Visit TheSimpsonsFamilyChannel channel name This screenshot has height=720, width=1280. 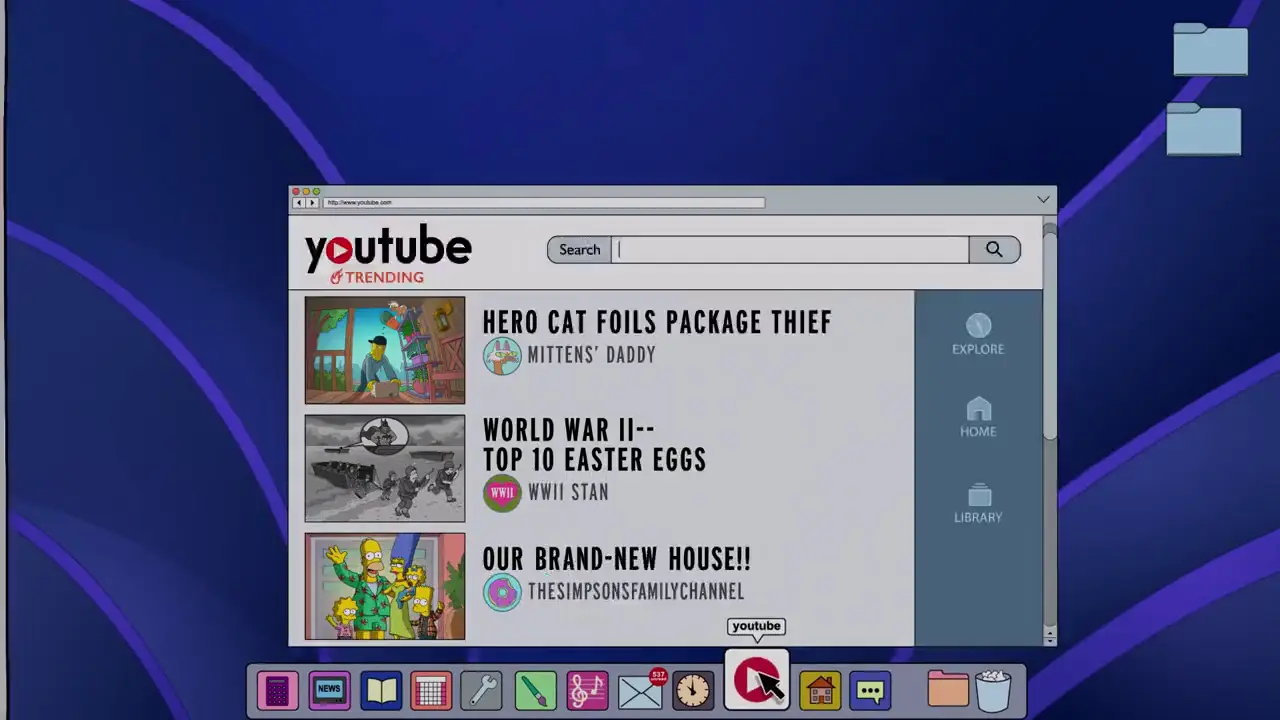tap(635, 592)
